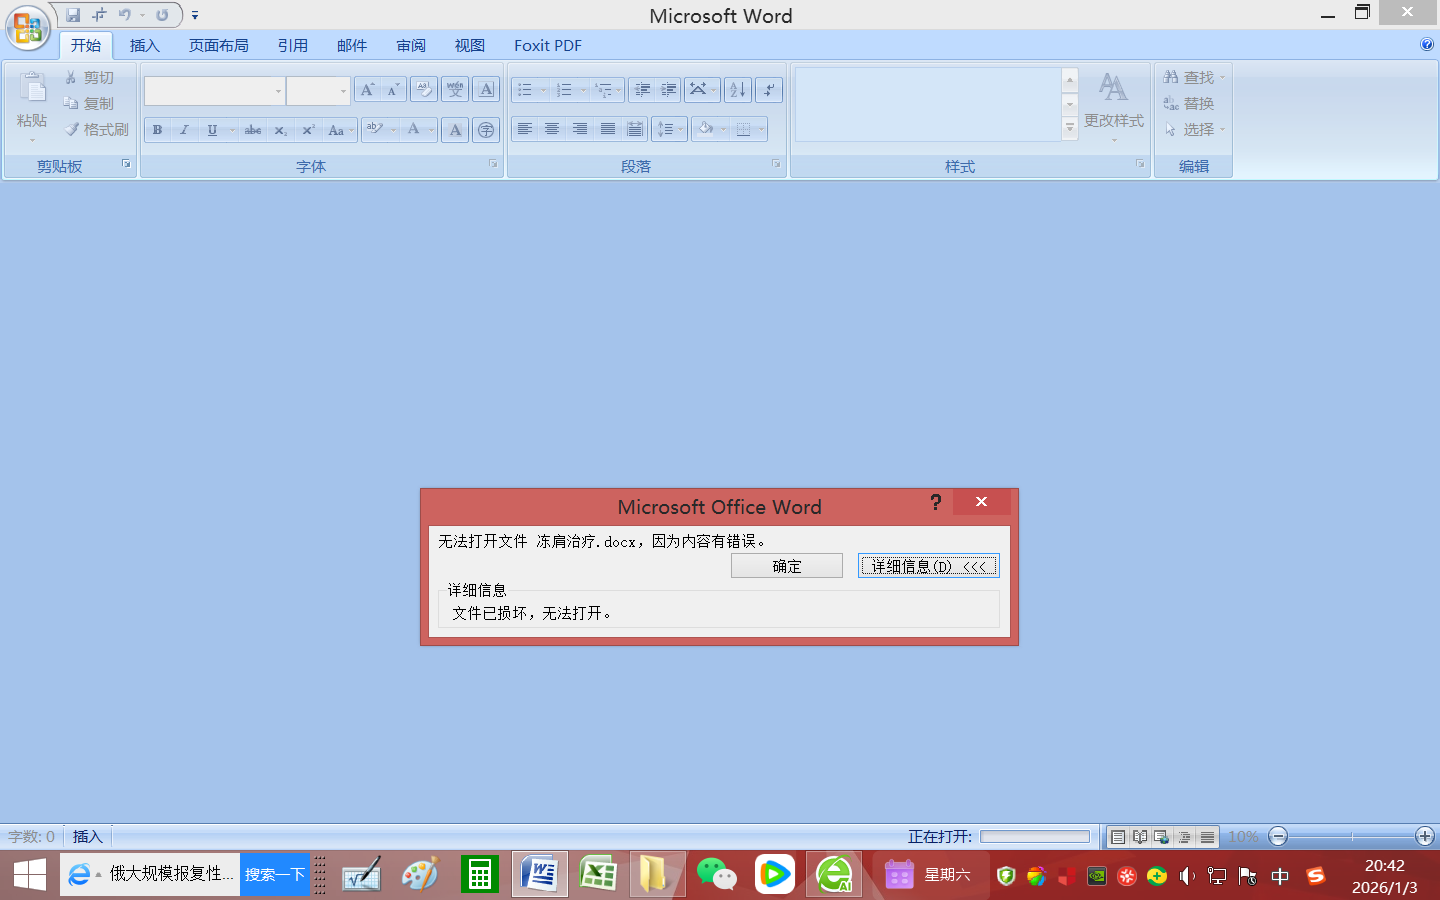Open the 插入 ribbon tab
The height and width of the screenshot is (900, 1440).
pos(145,45)
